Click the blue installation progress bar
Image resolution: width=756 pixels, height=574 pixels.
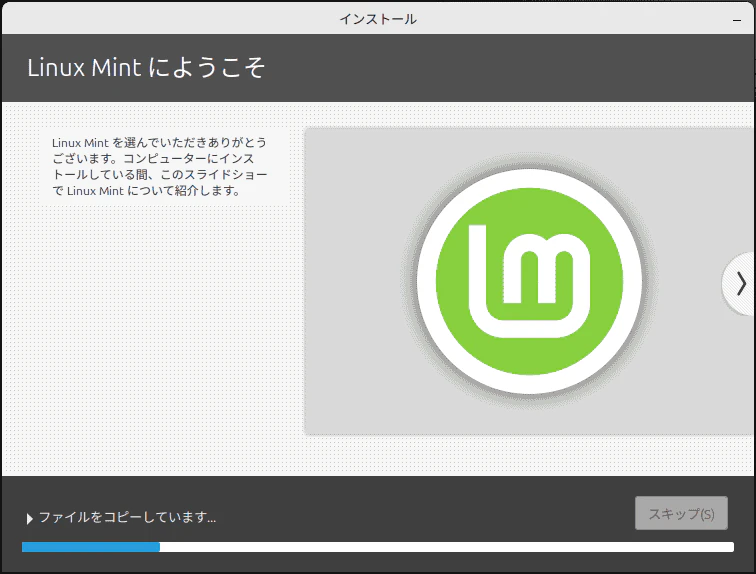point(378,547)
